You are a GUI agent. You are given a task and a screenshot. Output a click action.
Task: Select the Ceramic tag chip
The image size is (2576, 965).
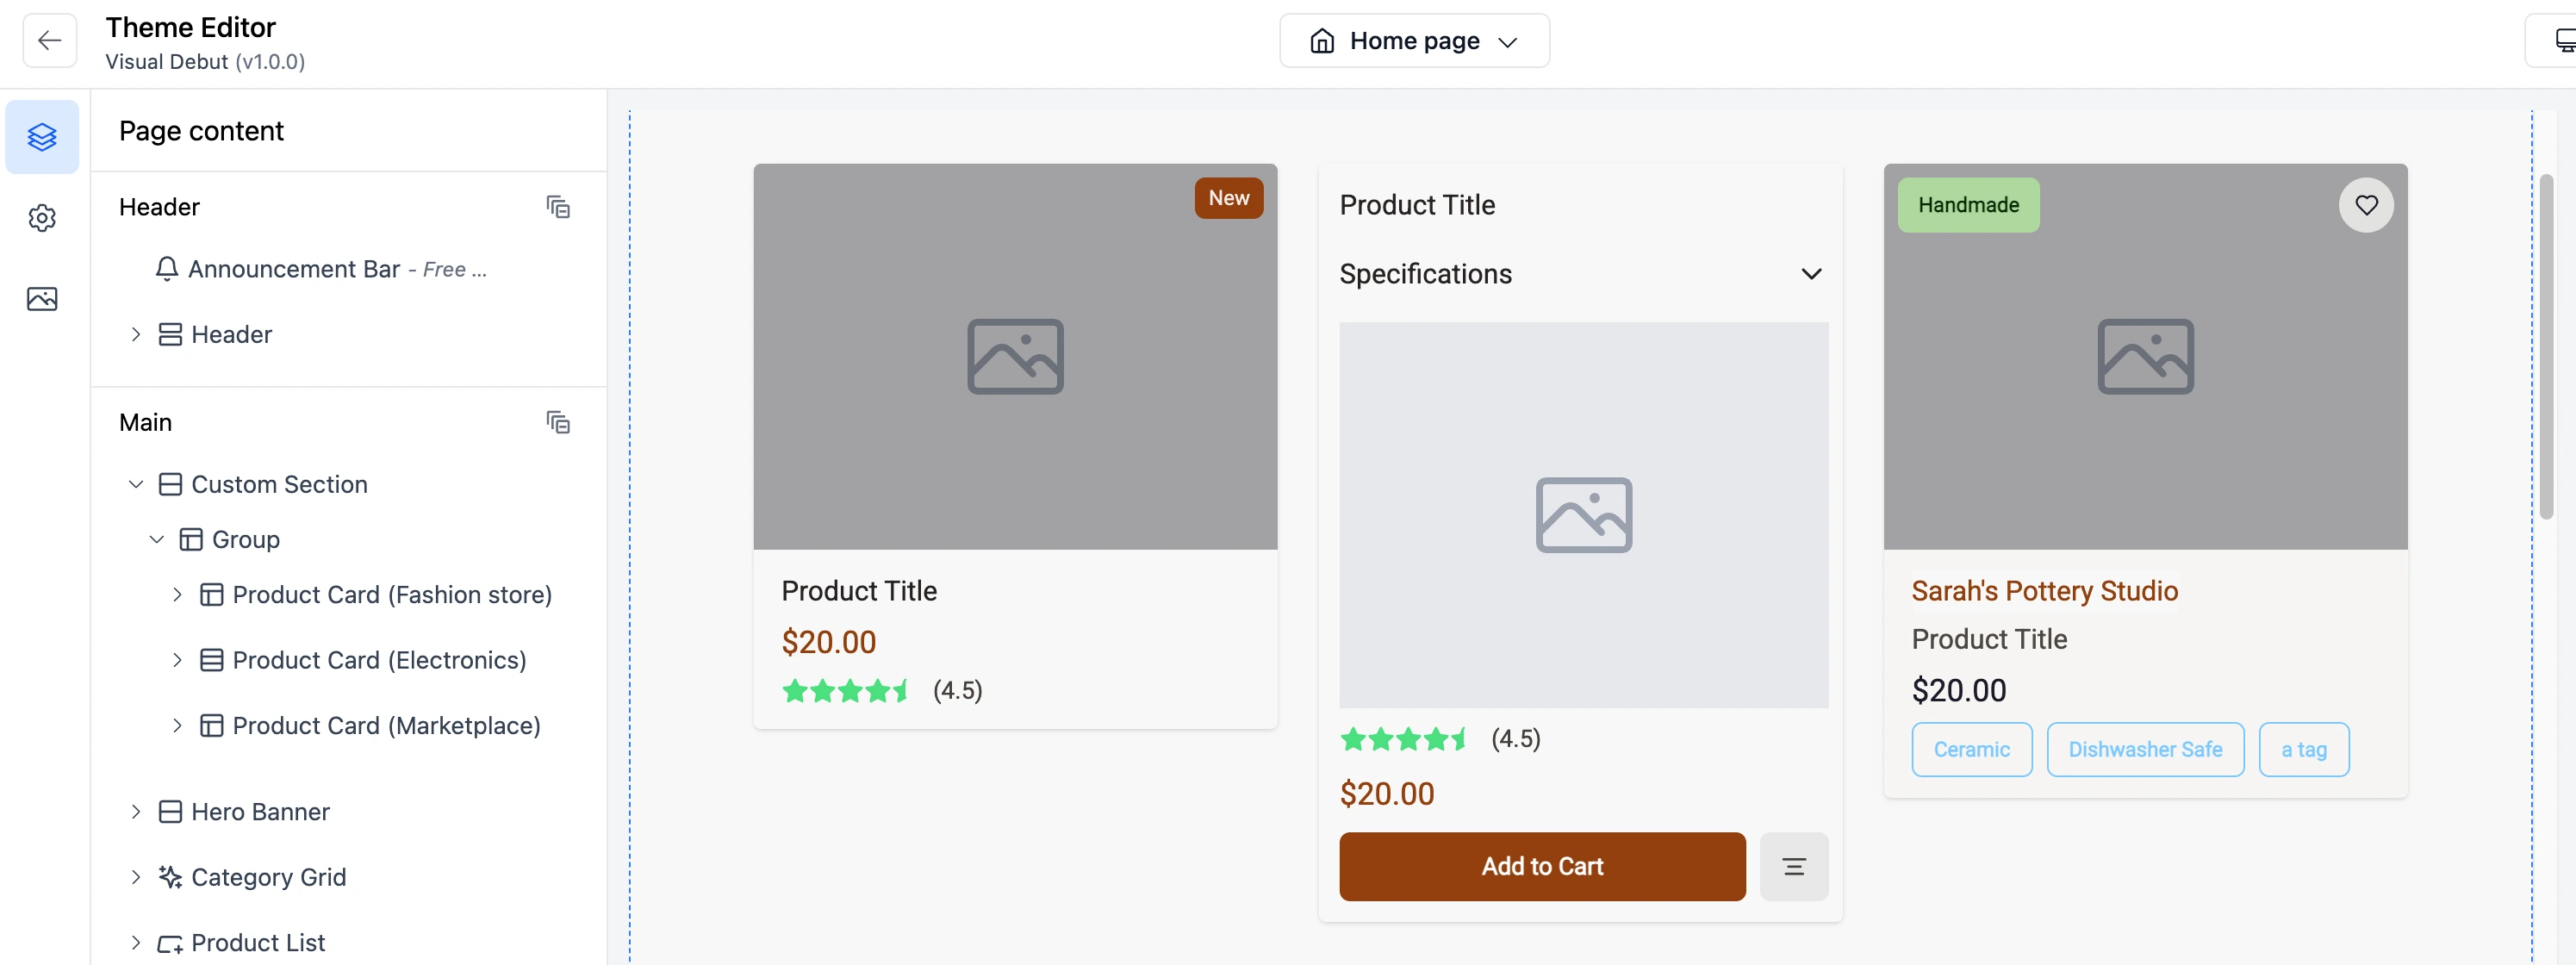1971,749
